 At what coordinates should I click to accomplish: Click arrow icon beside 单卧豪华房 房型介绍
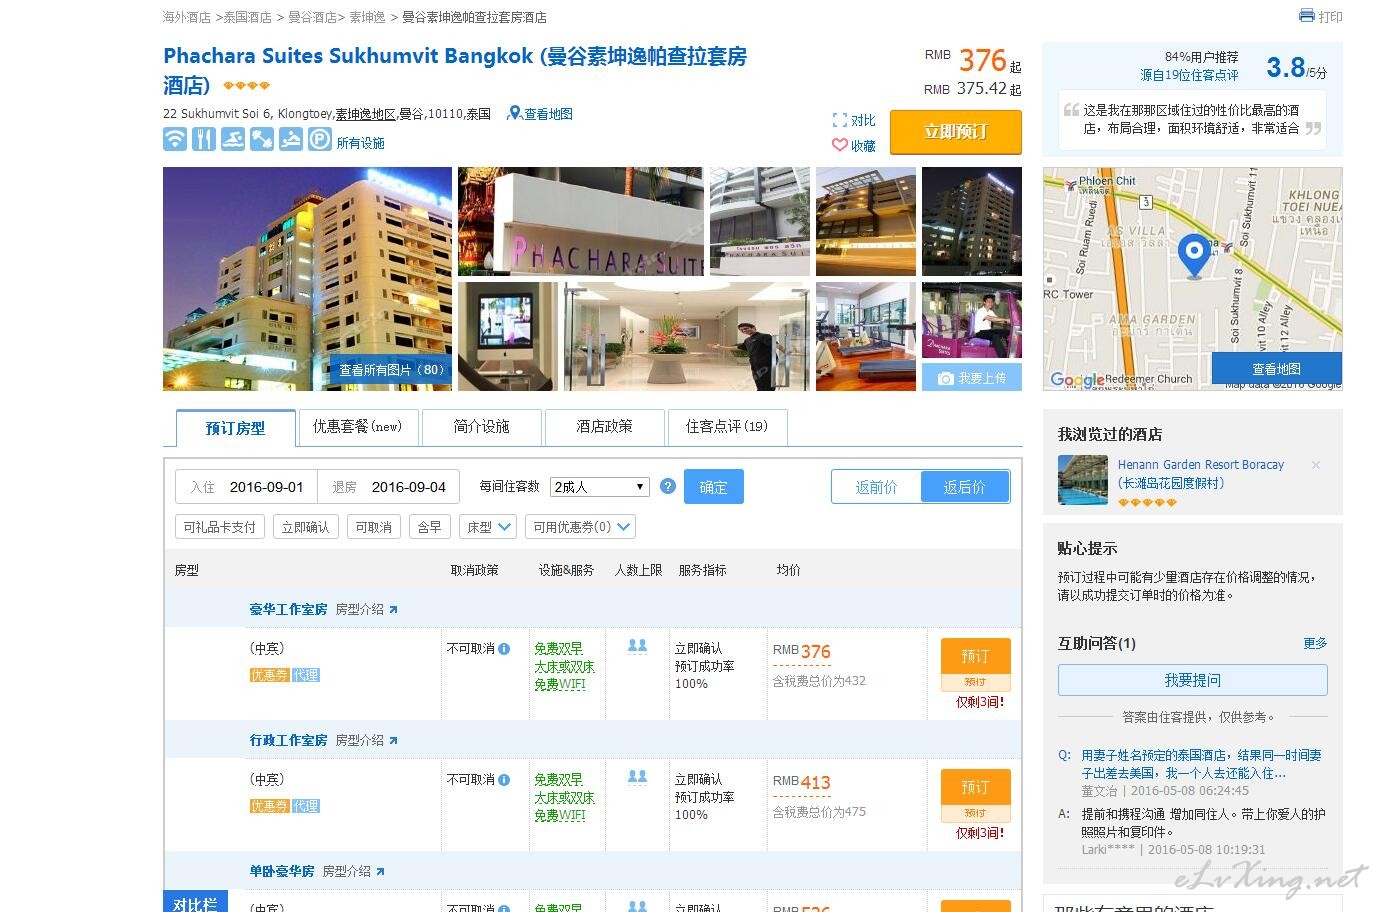click(x=380, y=871)
